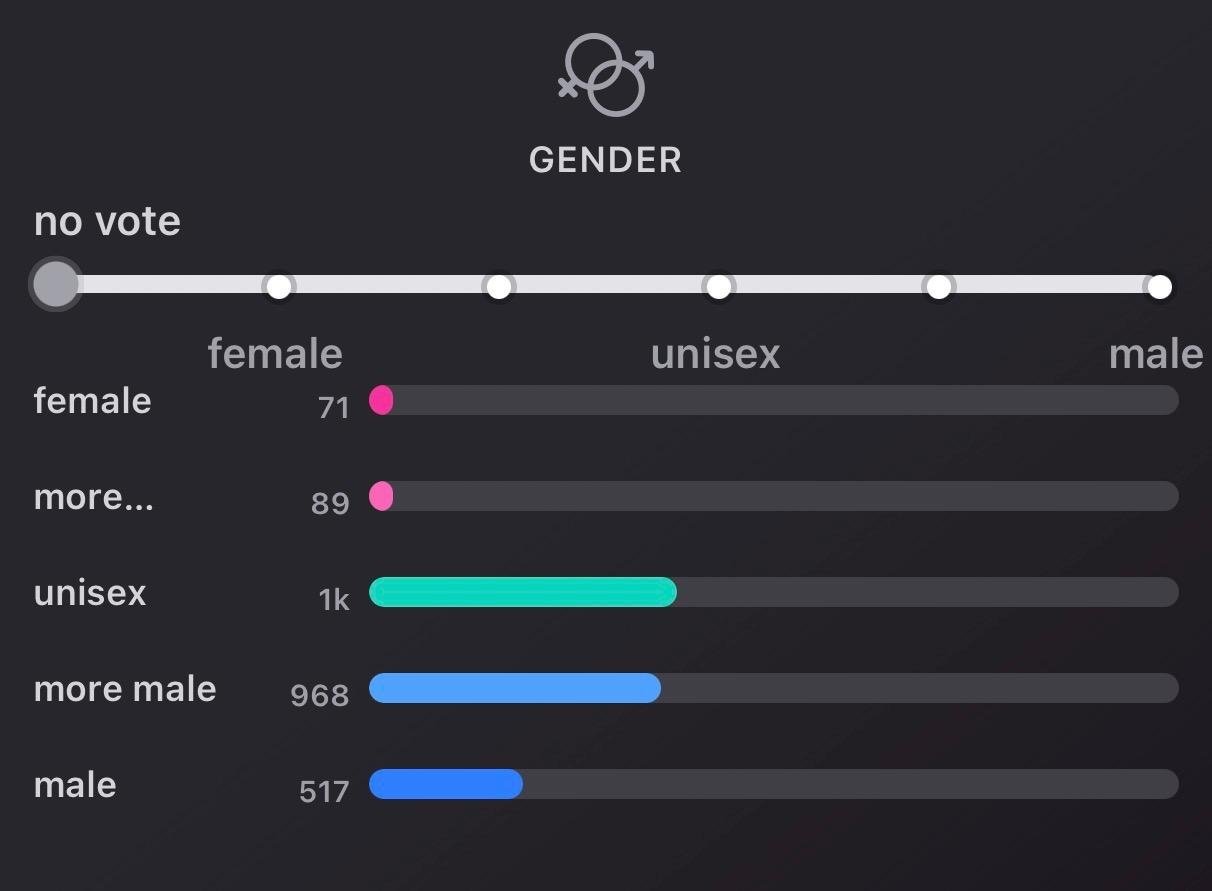1212x891 pixels.
Task: Click the GENDER heading text
Action: pyautogui.click(x=605, y=160)
